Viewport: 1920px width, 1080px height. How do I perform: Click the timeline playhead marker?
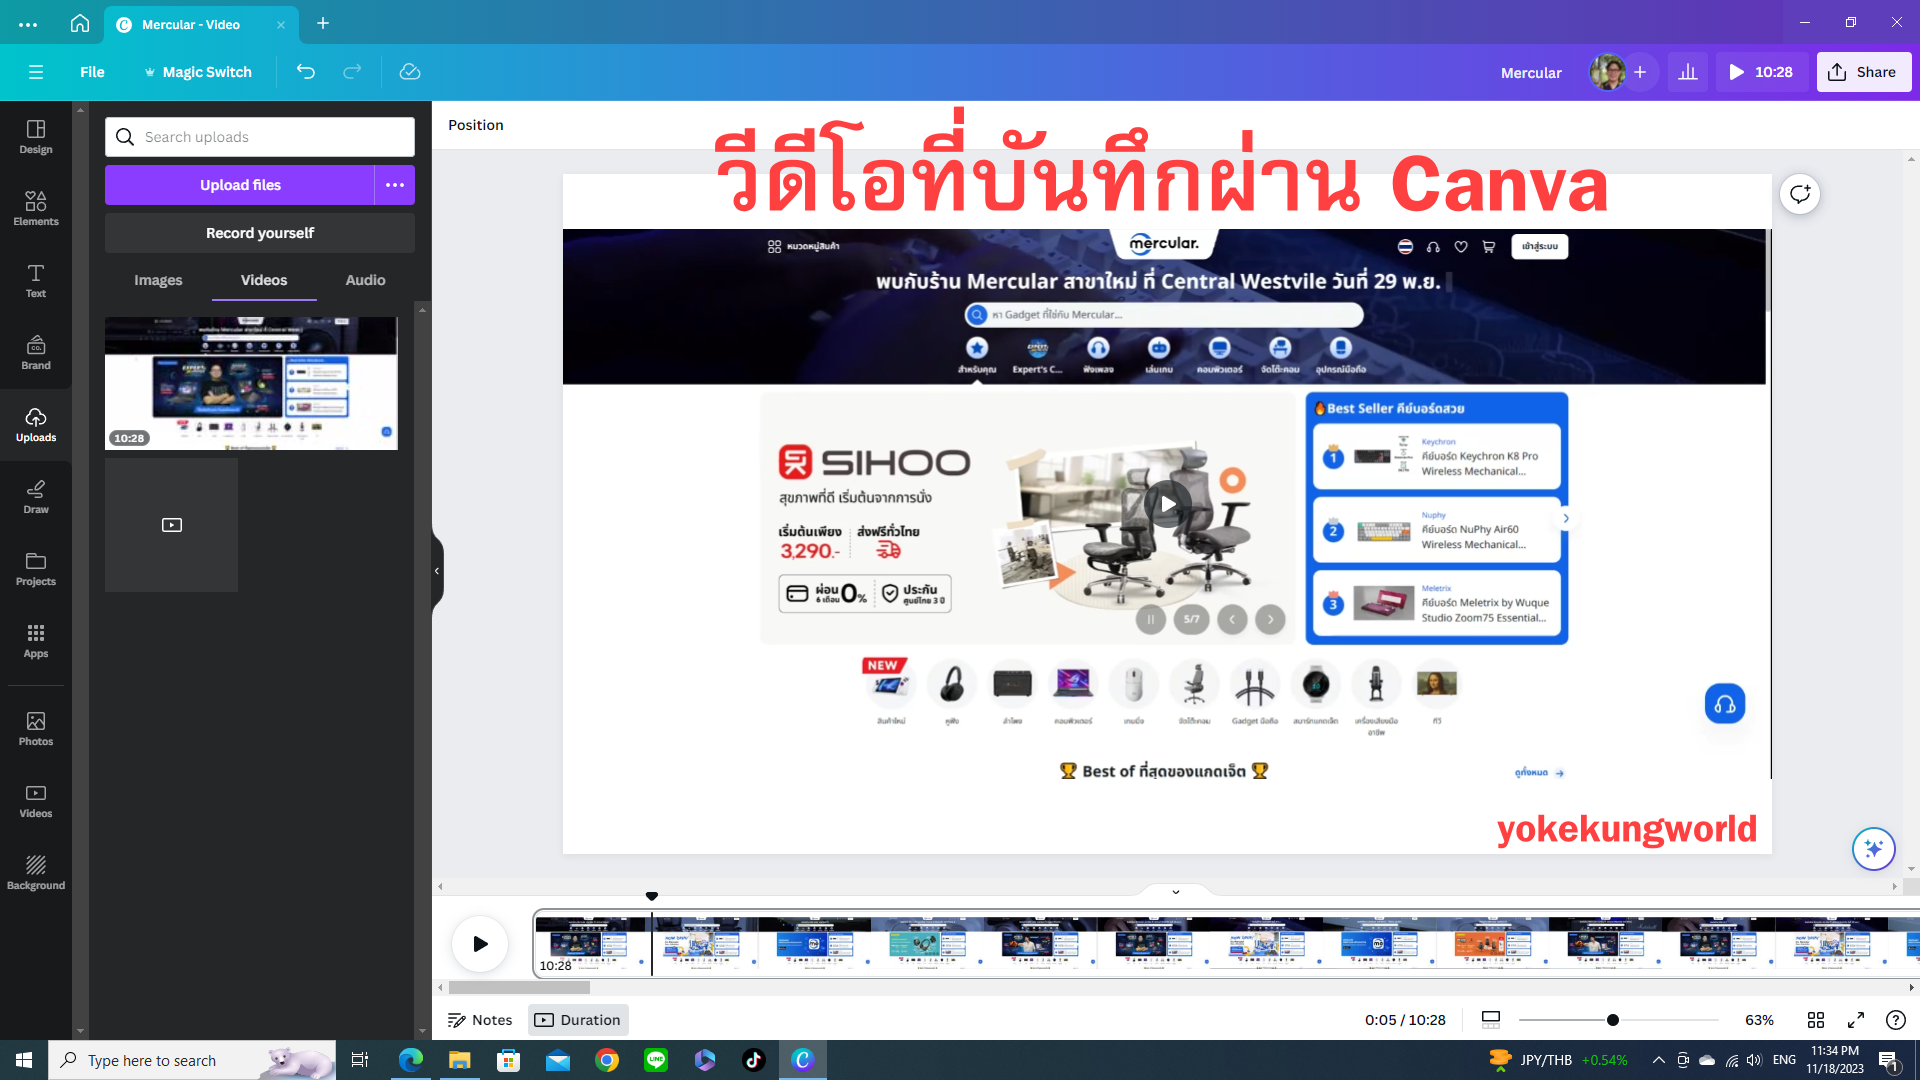(652, 896)
